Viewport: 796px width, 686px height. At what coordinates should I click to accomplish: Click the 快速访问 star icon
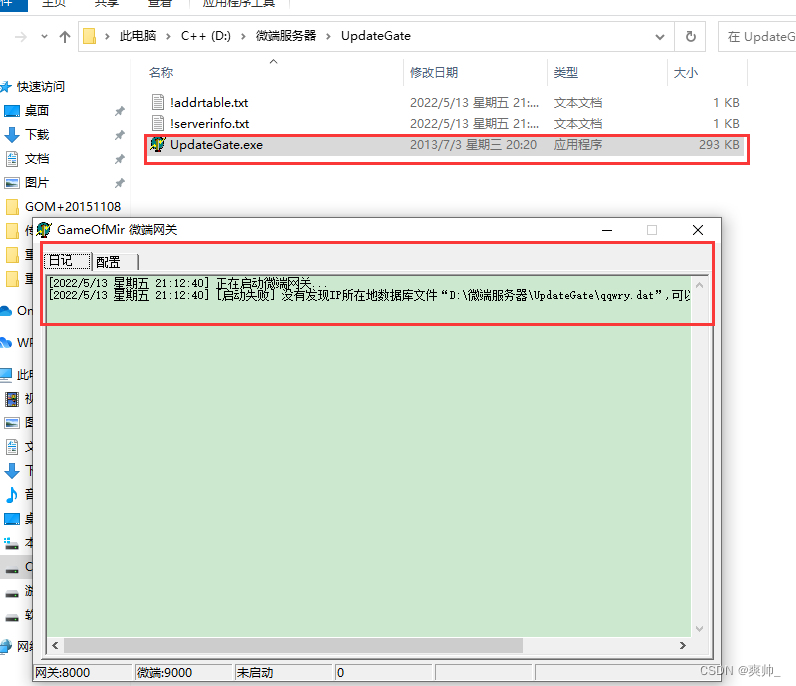(x=6, y=86)
